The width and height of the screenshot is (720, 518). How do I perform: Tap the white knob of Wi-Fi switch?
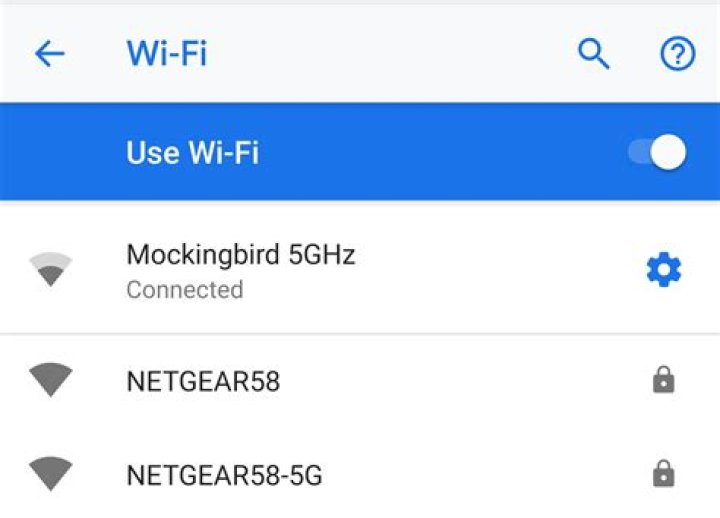(669, 152)
